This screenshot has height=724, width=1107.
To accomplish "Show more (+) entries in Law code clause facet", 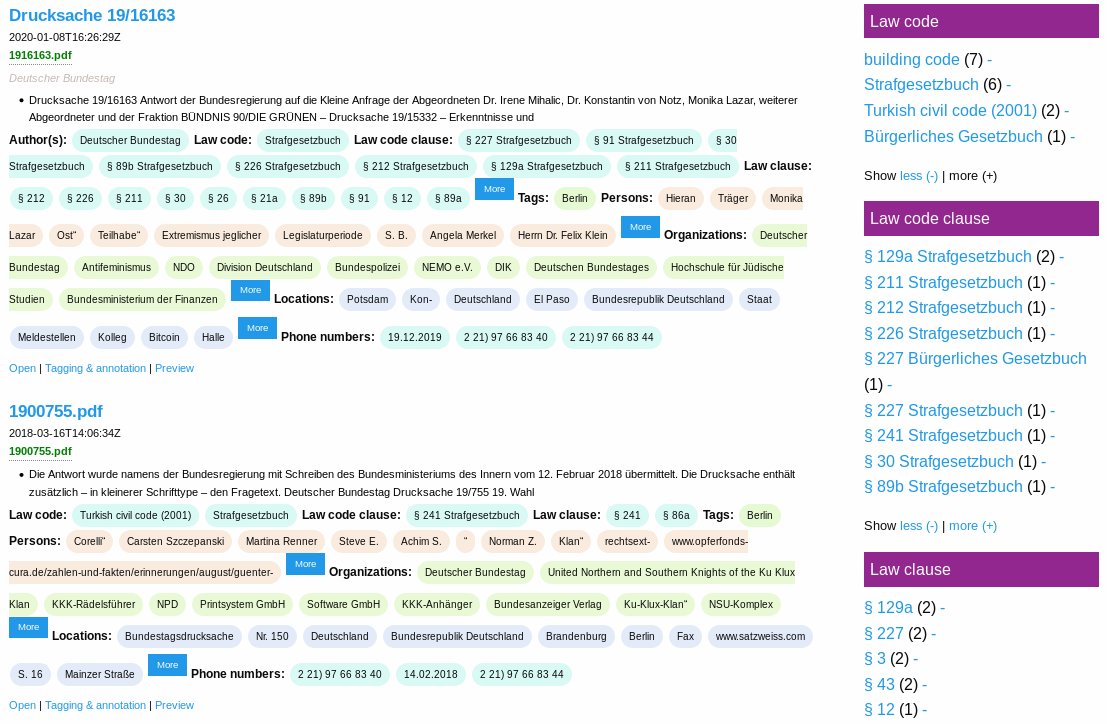I will click(973, 526).
